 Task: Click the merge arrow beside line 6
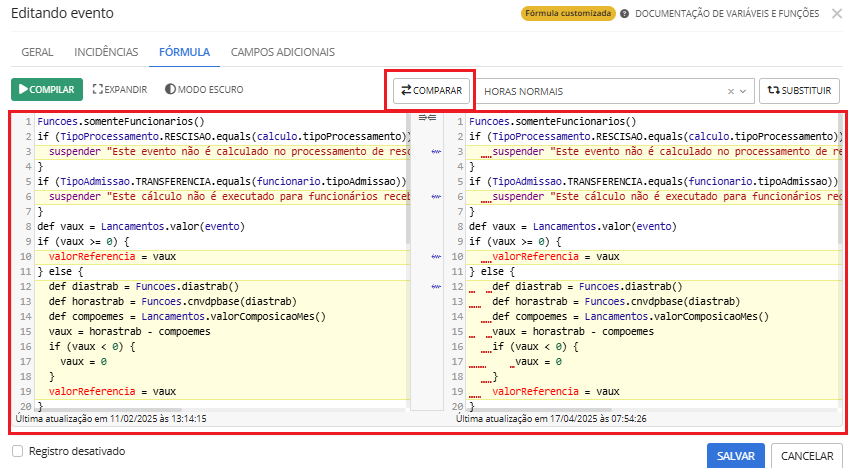436,196
